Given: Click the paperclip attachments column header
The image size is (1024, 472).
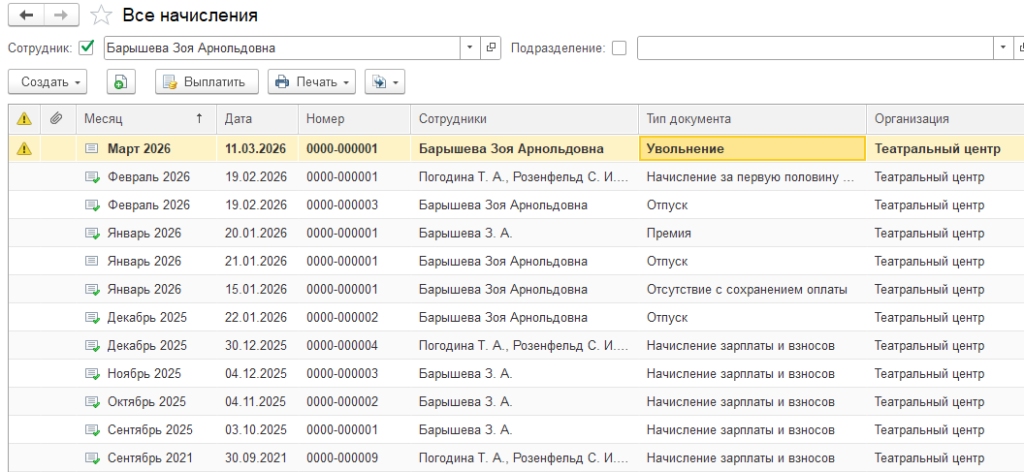Looking at the screenshot, I should [56, 119].
